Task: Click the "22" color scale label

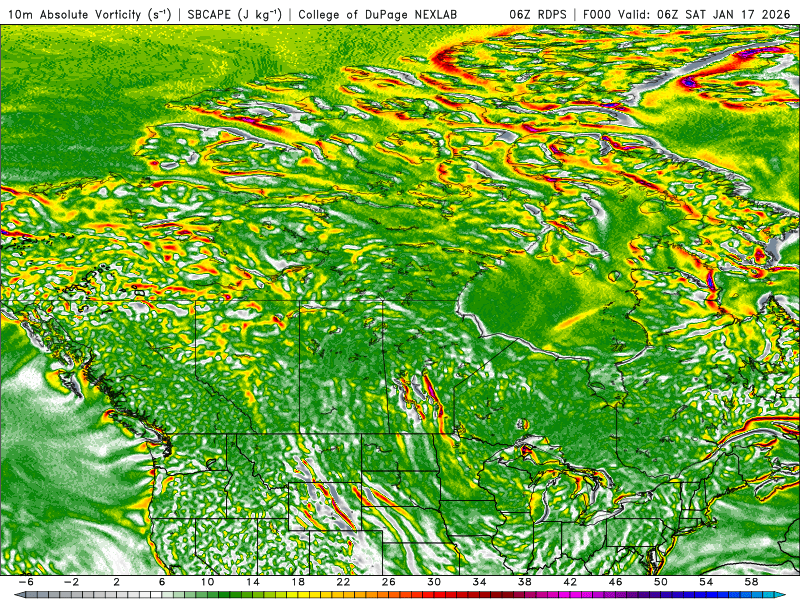Action: click(343, 582)
